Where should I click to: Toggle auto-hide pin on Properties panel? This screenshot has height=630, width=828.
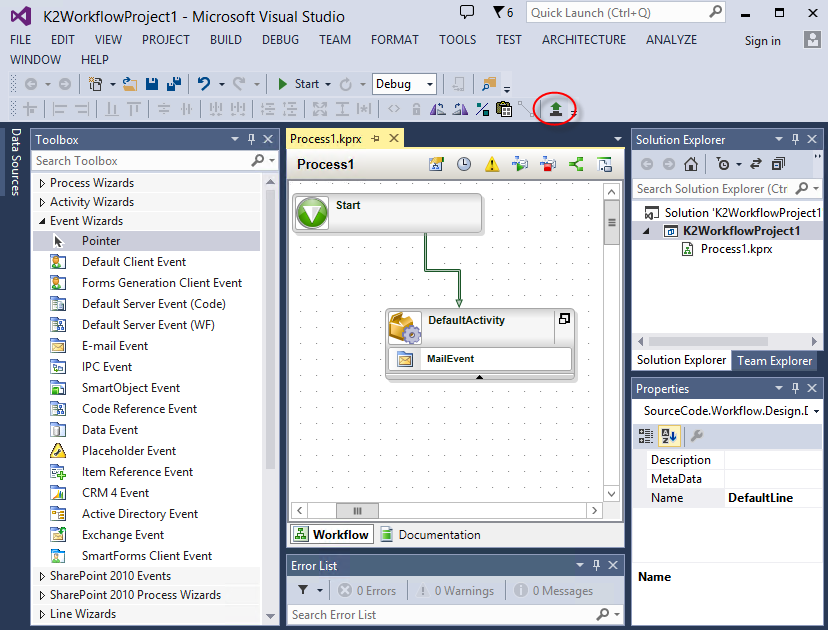pyautogui.click(x=795, y=388)
